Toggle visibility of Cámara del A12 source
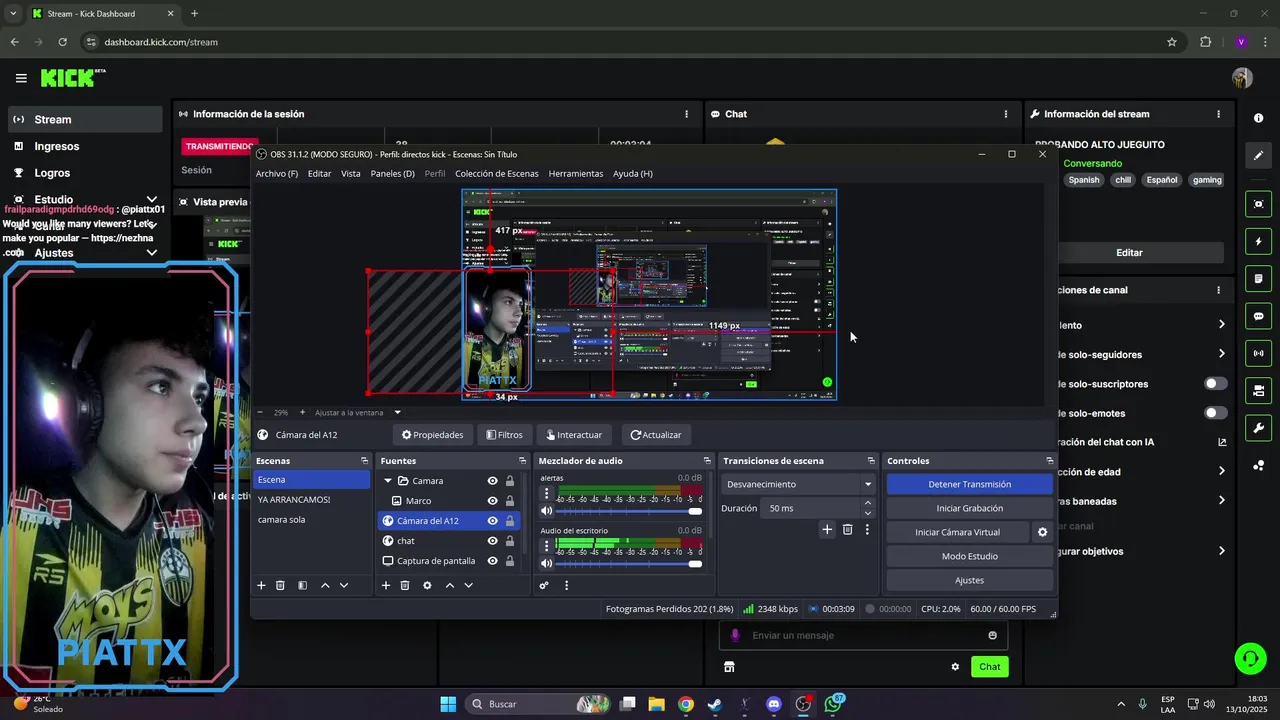The height and width of the screenshot is (720, 1280). (492, 521)
